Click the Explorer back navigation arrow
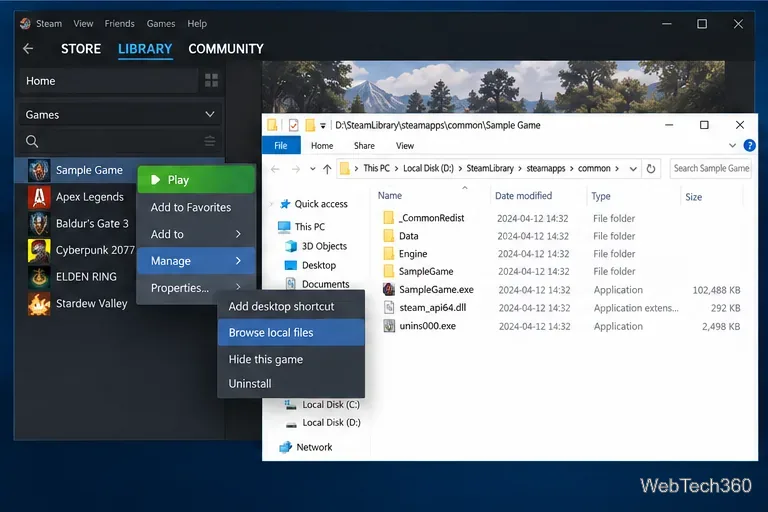Viewport: 768px width, 512px height. coord(275,169)
